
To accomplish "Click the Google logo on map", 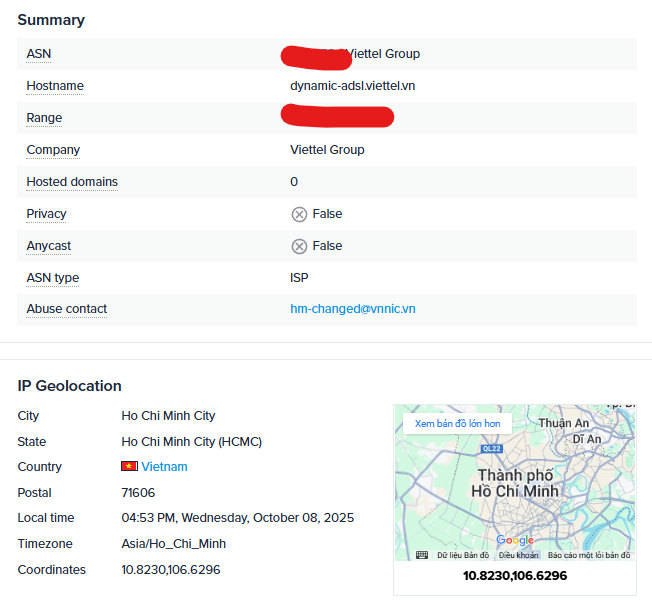I will tap(515, 540).
